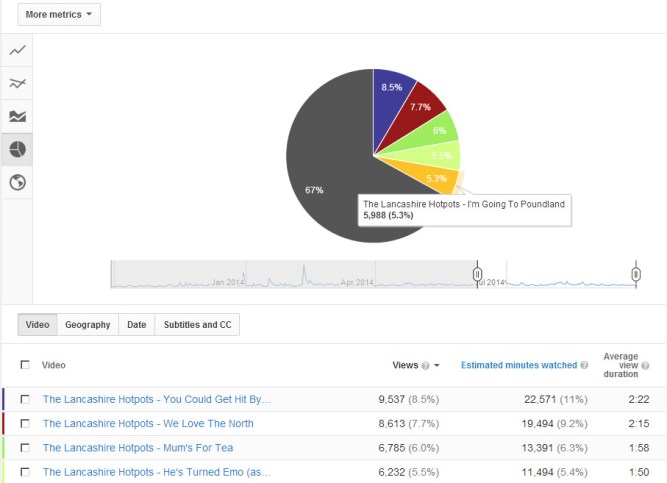
Task: Click the 8,613 (7.7%) views value
Action: tap(408, 423)
